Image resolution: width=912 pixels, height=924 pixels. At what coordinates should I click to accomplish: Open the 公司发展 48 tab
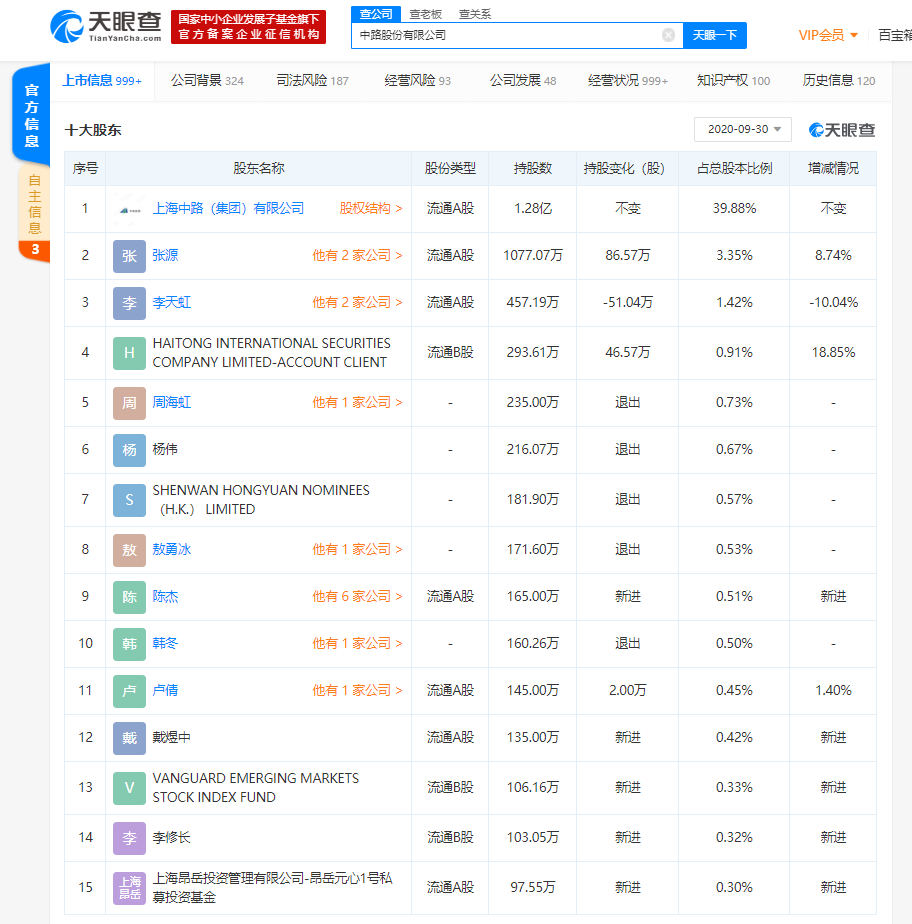(x=523, y=81)
